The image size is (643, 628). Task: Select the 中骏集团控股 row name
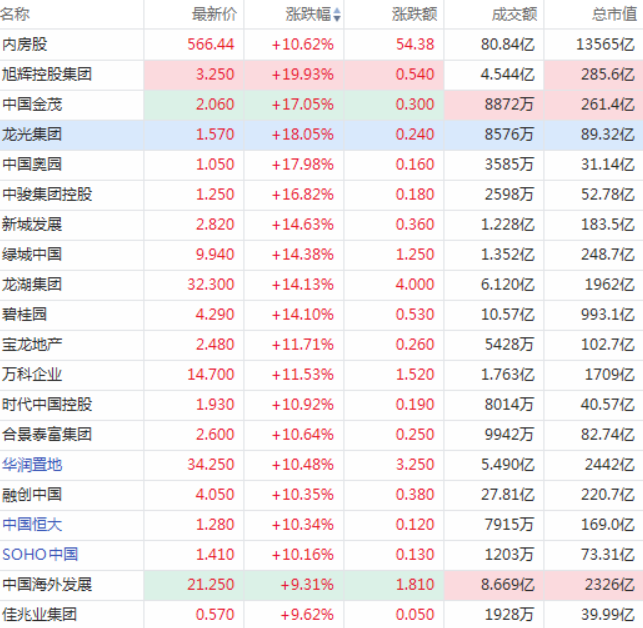pyautogui.click(x=47, y=194)
